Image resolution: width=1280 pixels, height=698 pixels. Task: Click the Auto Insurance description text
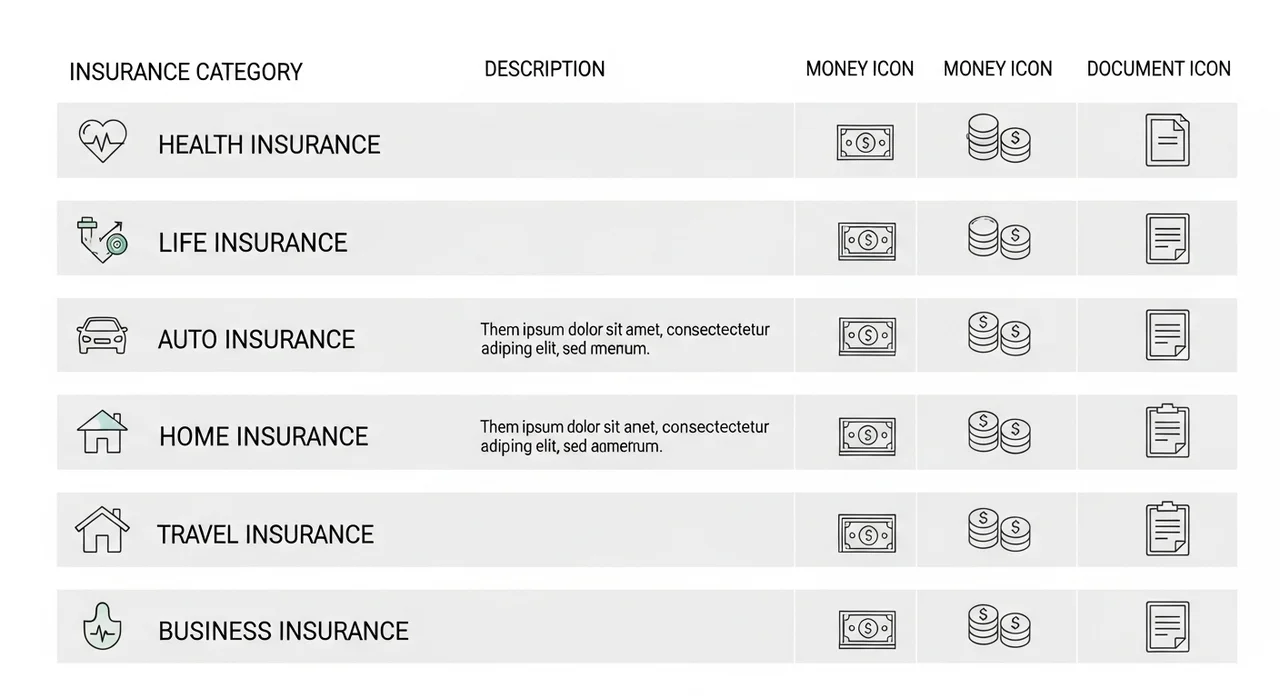625,339
